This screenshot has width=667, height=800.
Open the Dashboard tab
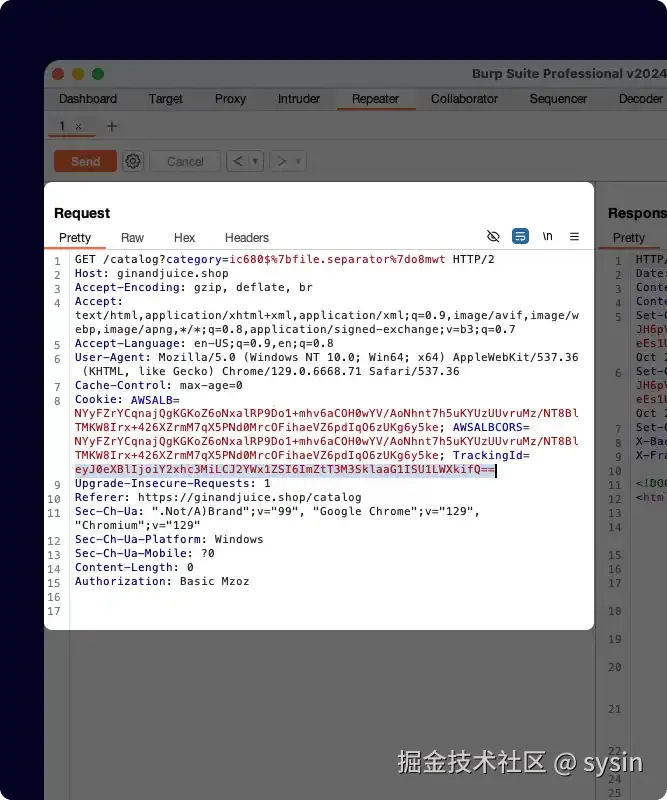[88, 98]
